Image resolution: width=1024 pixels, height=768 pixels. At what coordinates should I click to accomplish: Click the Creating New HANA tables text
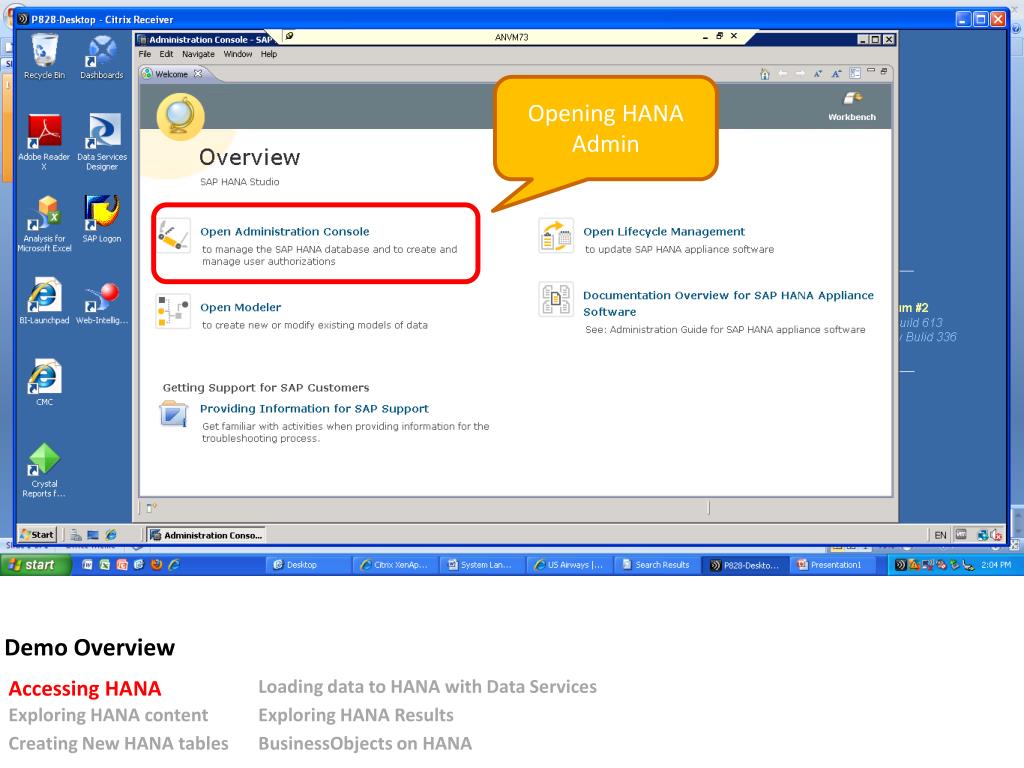tap(118, 743)
